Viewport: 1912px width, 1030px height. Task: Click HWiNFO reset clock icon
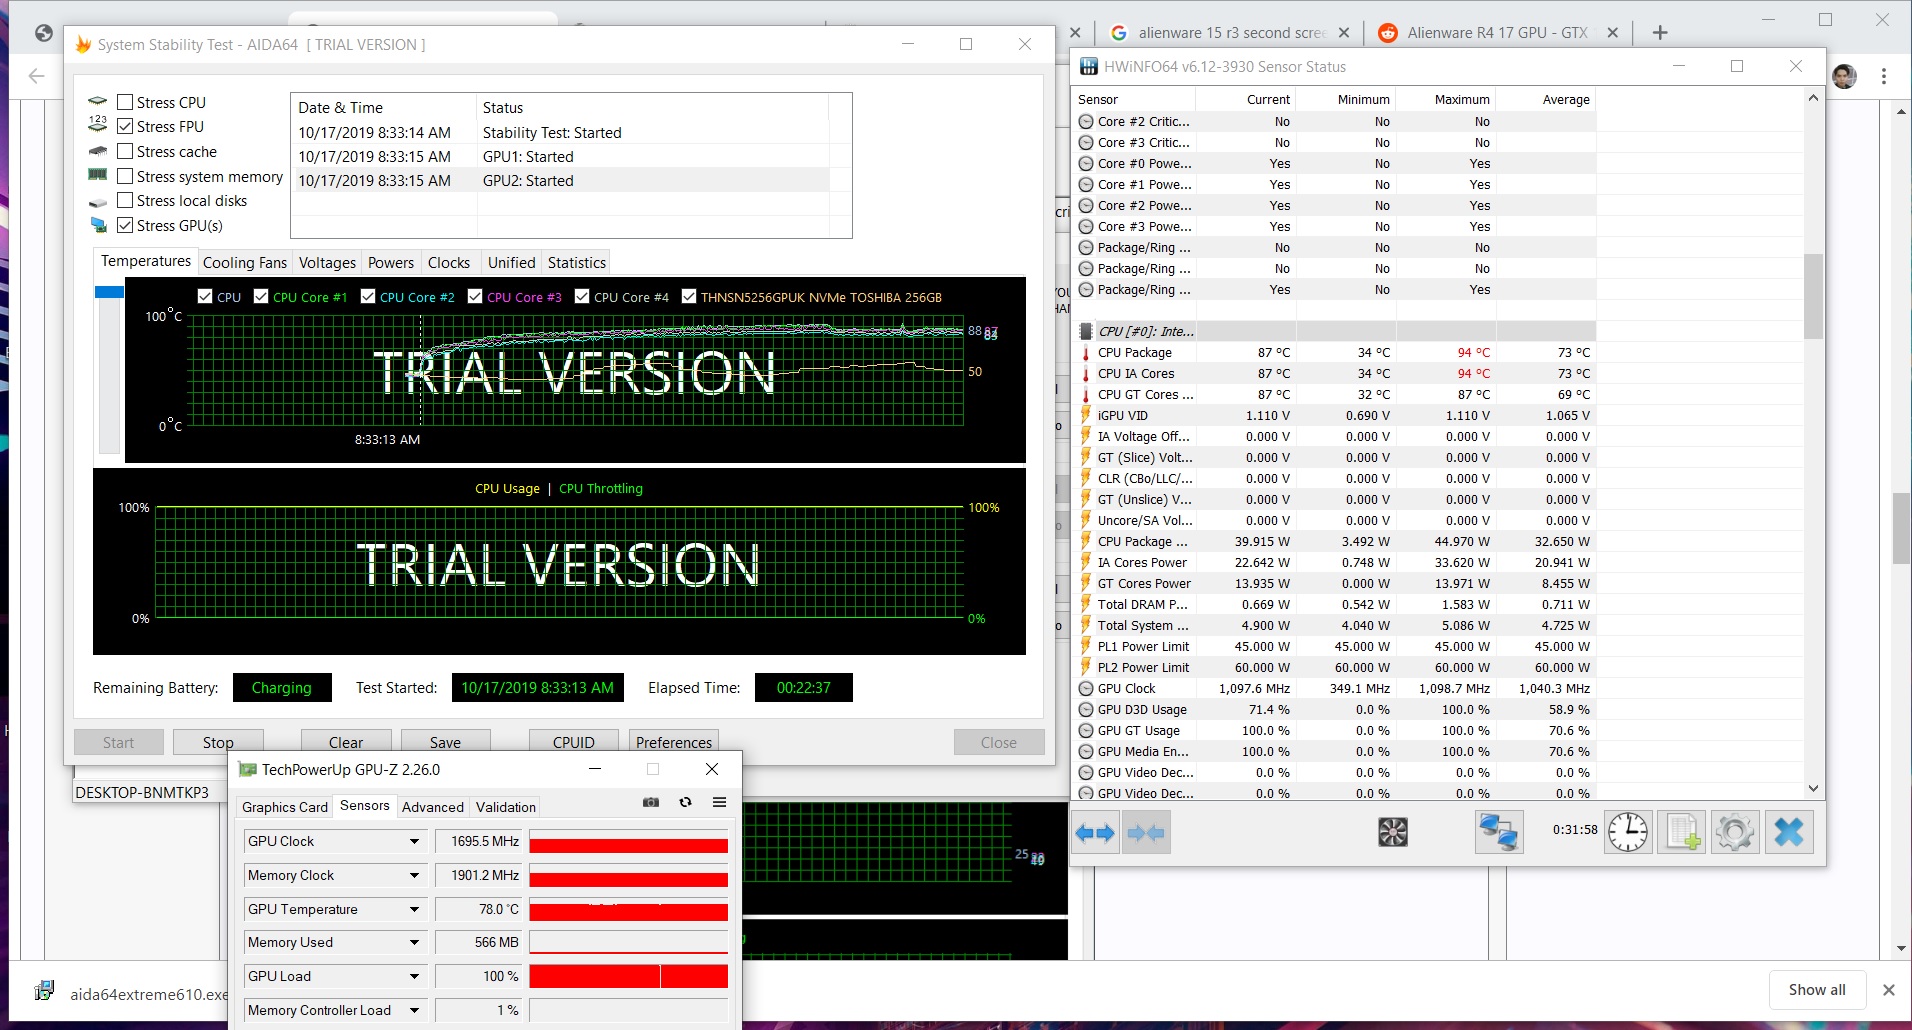1627,832
